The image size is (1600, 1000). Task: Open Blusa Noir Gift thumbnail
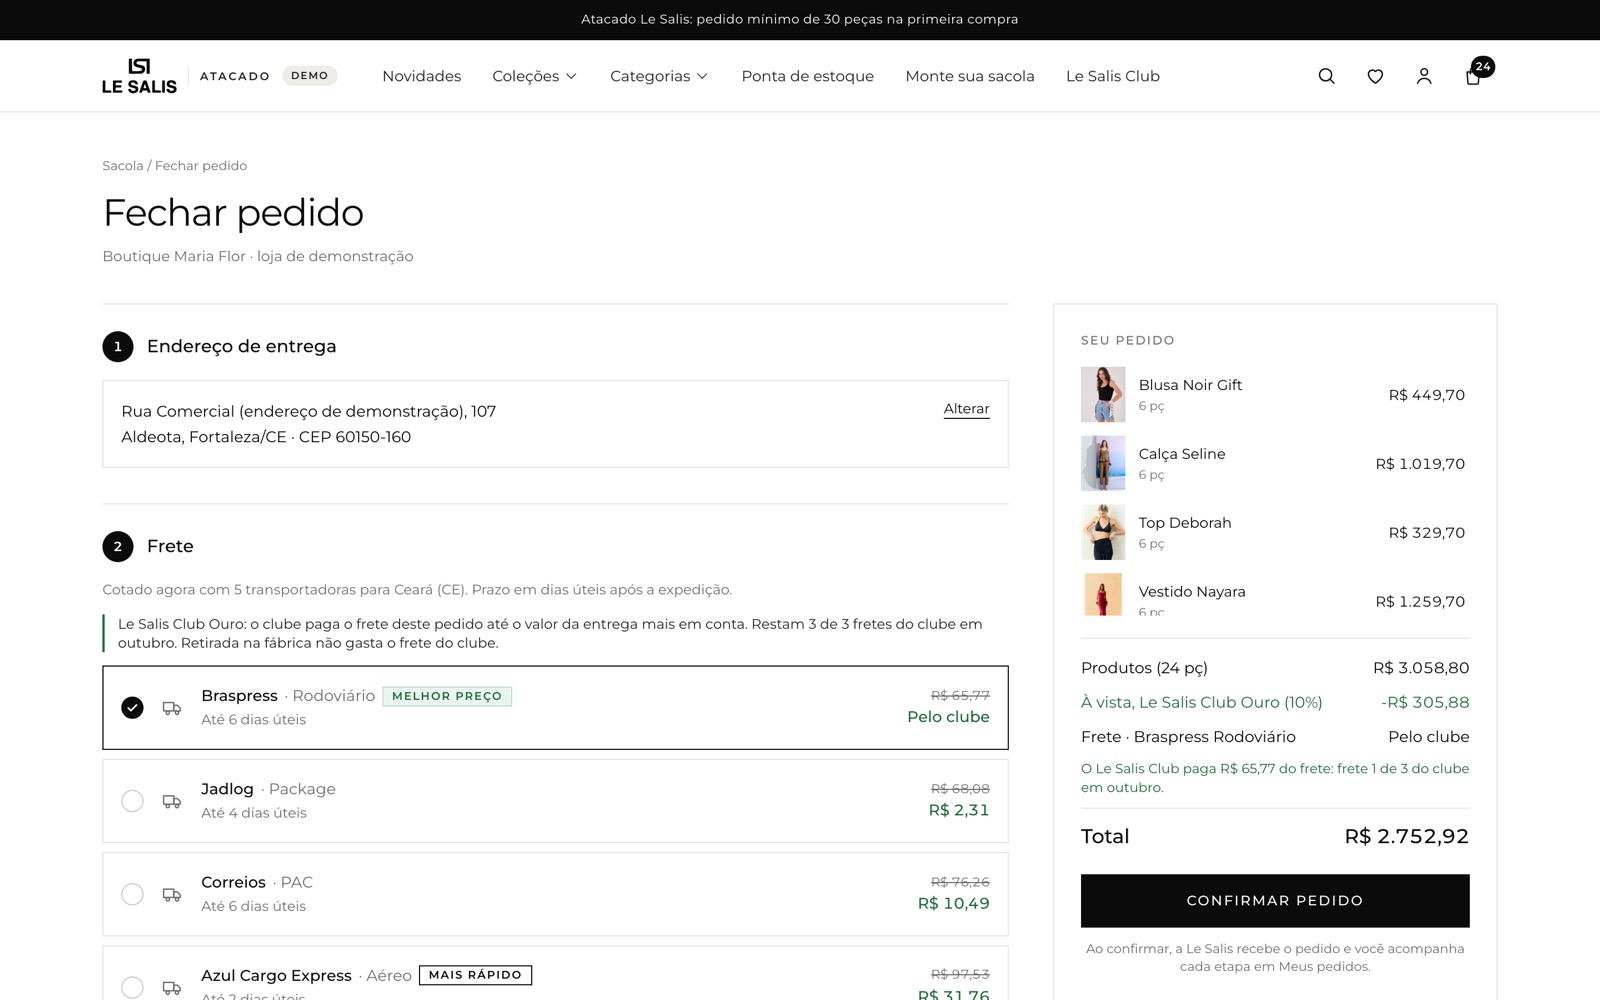[x=1103, y=394]
